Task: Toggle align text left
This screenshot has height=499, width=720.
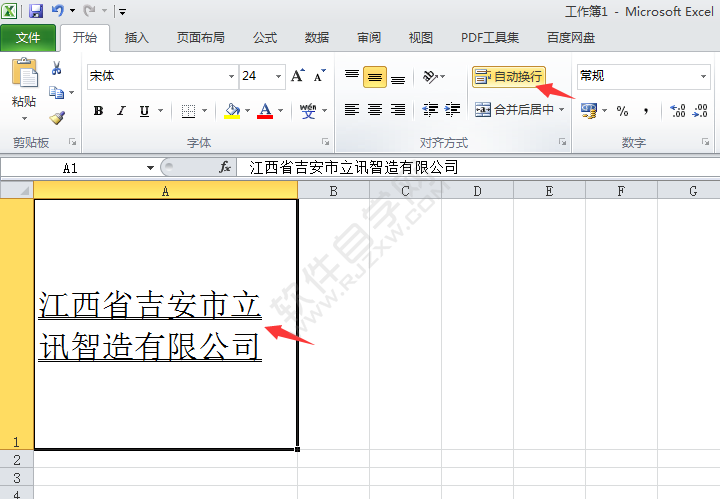Action: coord(352,109)
